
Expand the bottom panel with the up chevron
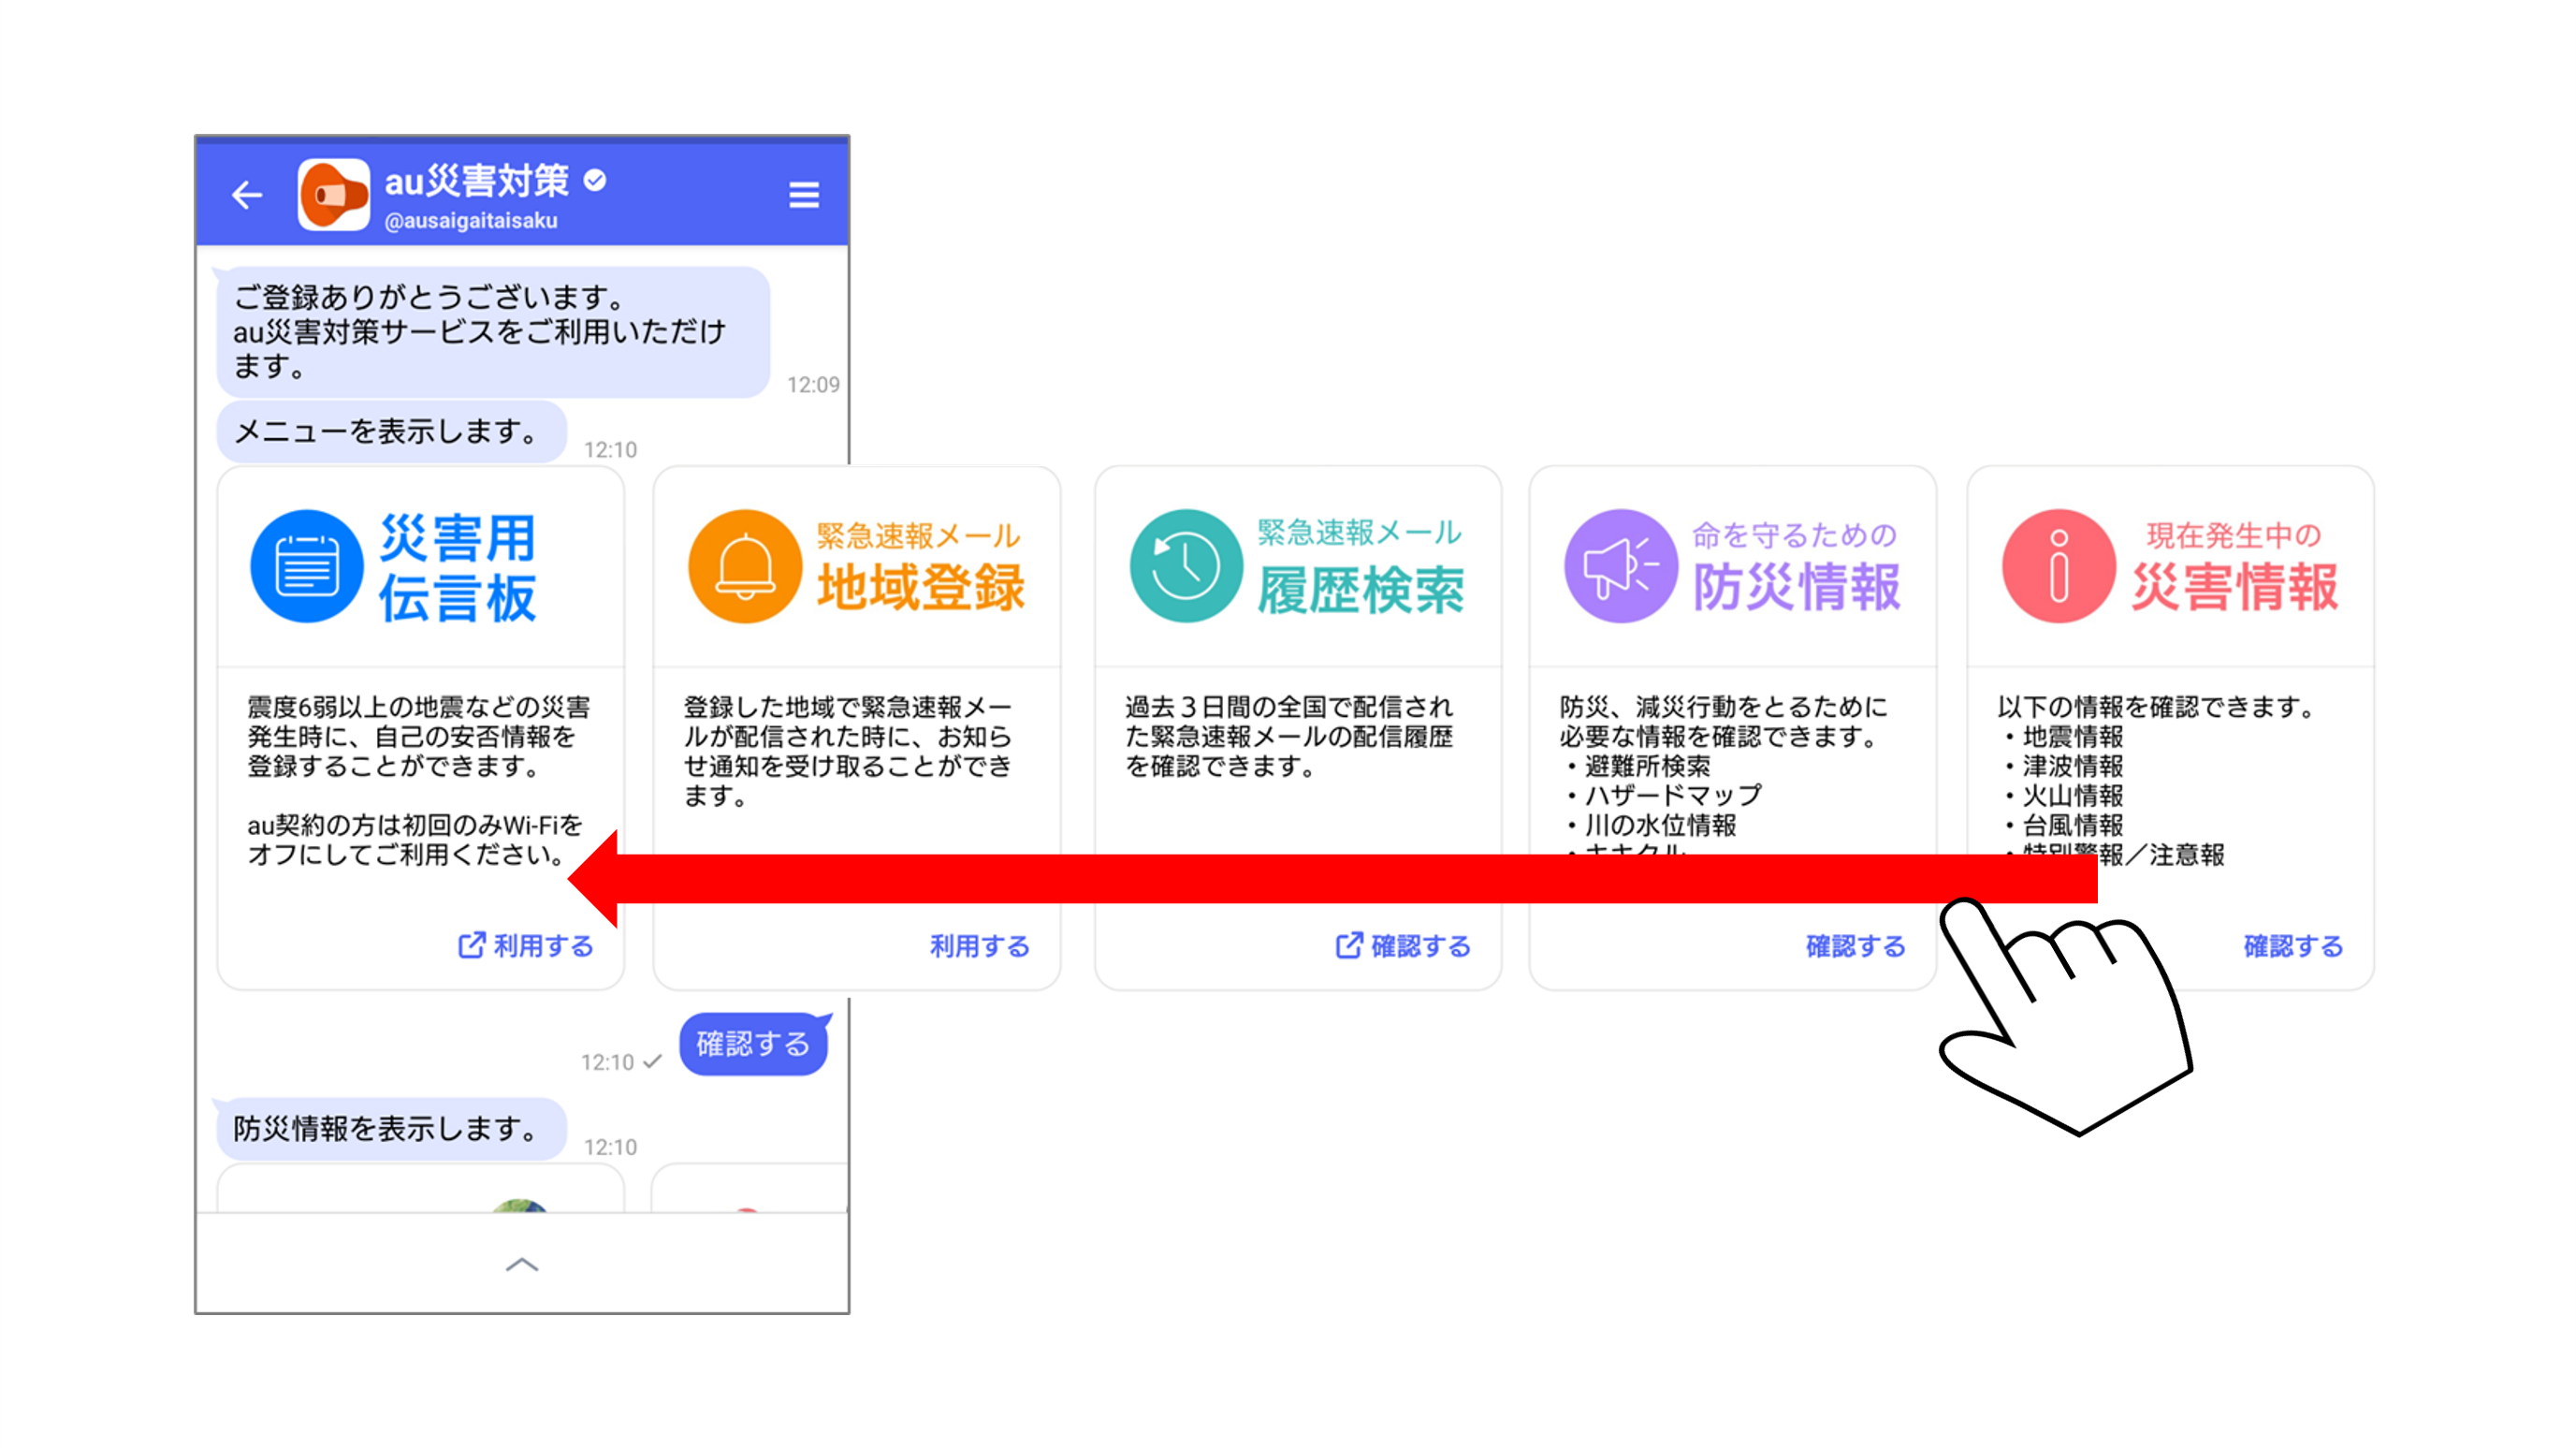coord(522,1265)
